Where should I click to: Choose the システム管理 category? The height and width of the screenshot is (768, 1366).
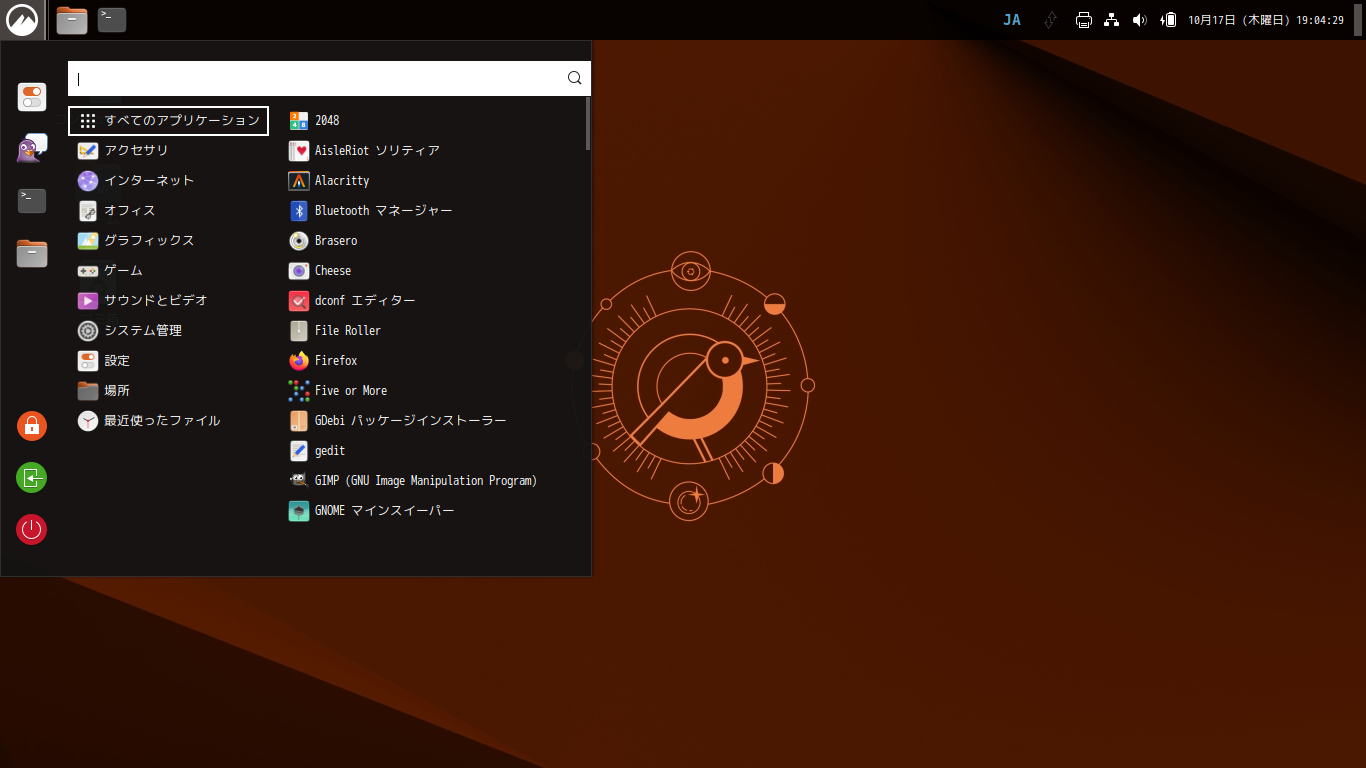click(x=143, y=331)
